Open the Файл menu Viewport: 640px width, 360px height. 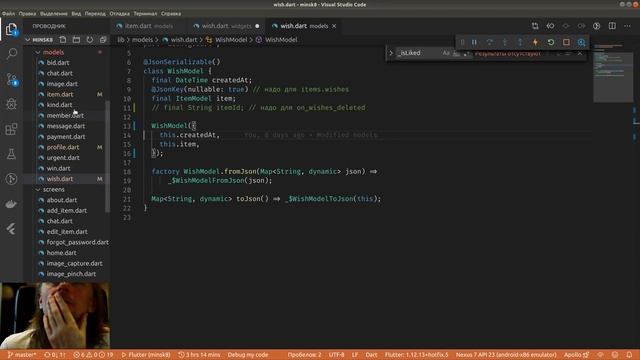9,13
